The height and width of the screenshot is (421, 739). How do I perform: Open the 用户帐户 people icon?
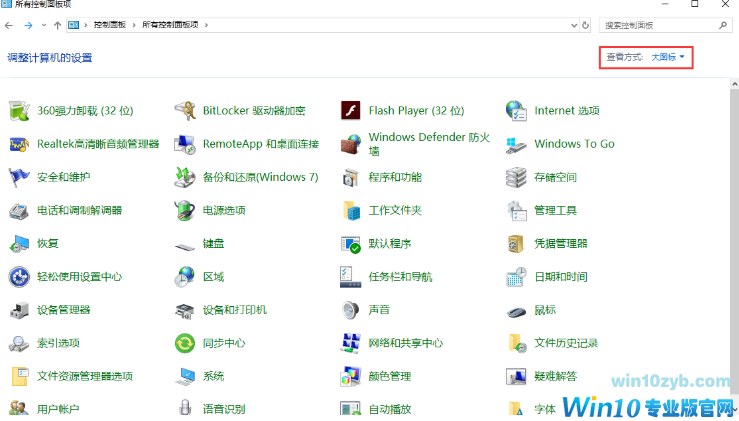click(19, 409)
